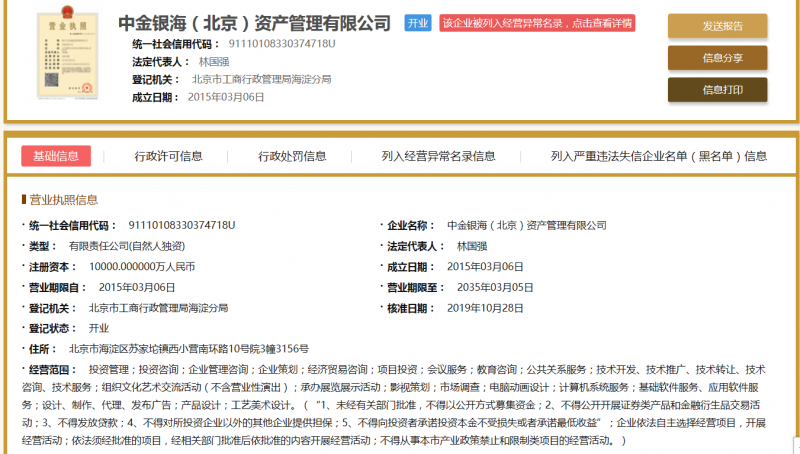The width and height of the screenshot is (800, 454).
Task: Click the 住所 address text
Action: (189, 349)
